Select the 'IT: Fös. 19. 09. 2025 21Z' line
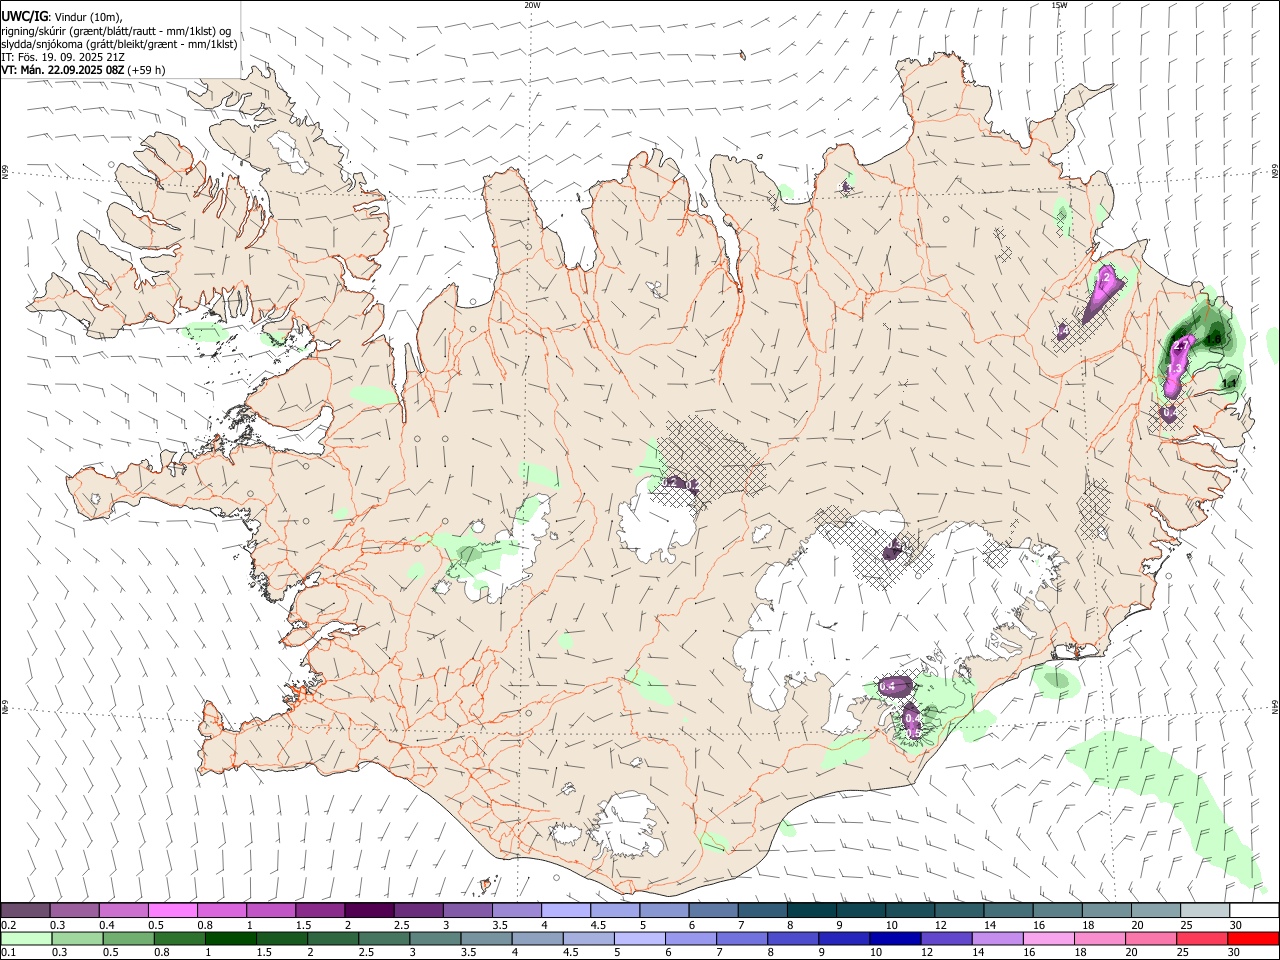Screen dimensions: 1280x960 [63, 57]
